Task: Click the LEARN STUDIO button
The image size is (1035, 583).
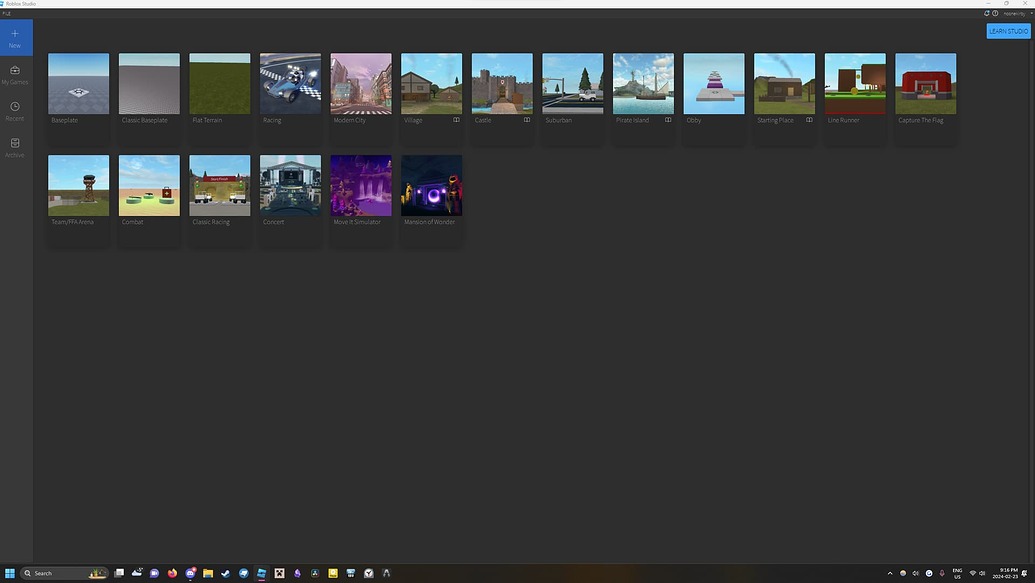Action: click(1008, 31)
